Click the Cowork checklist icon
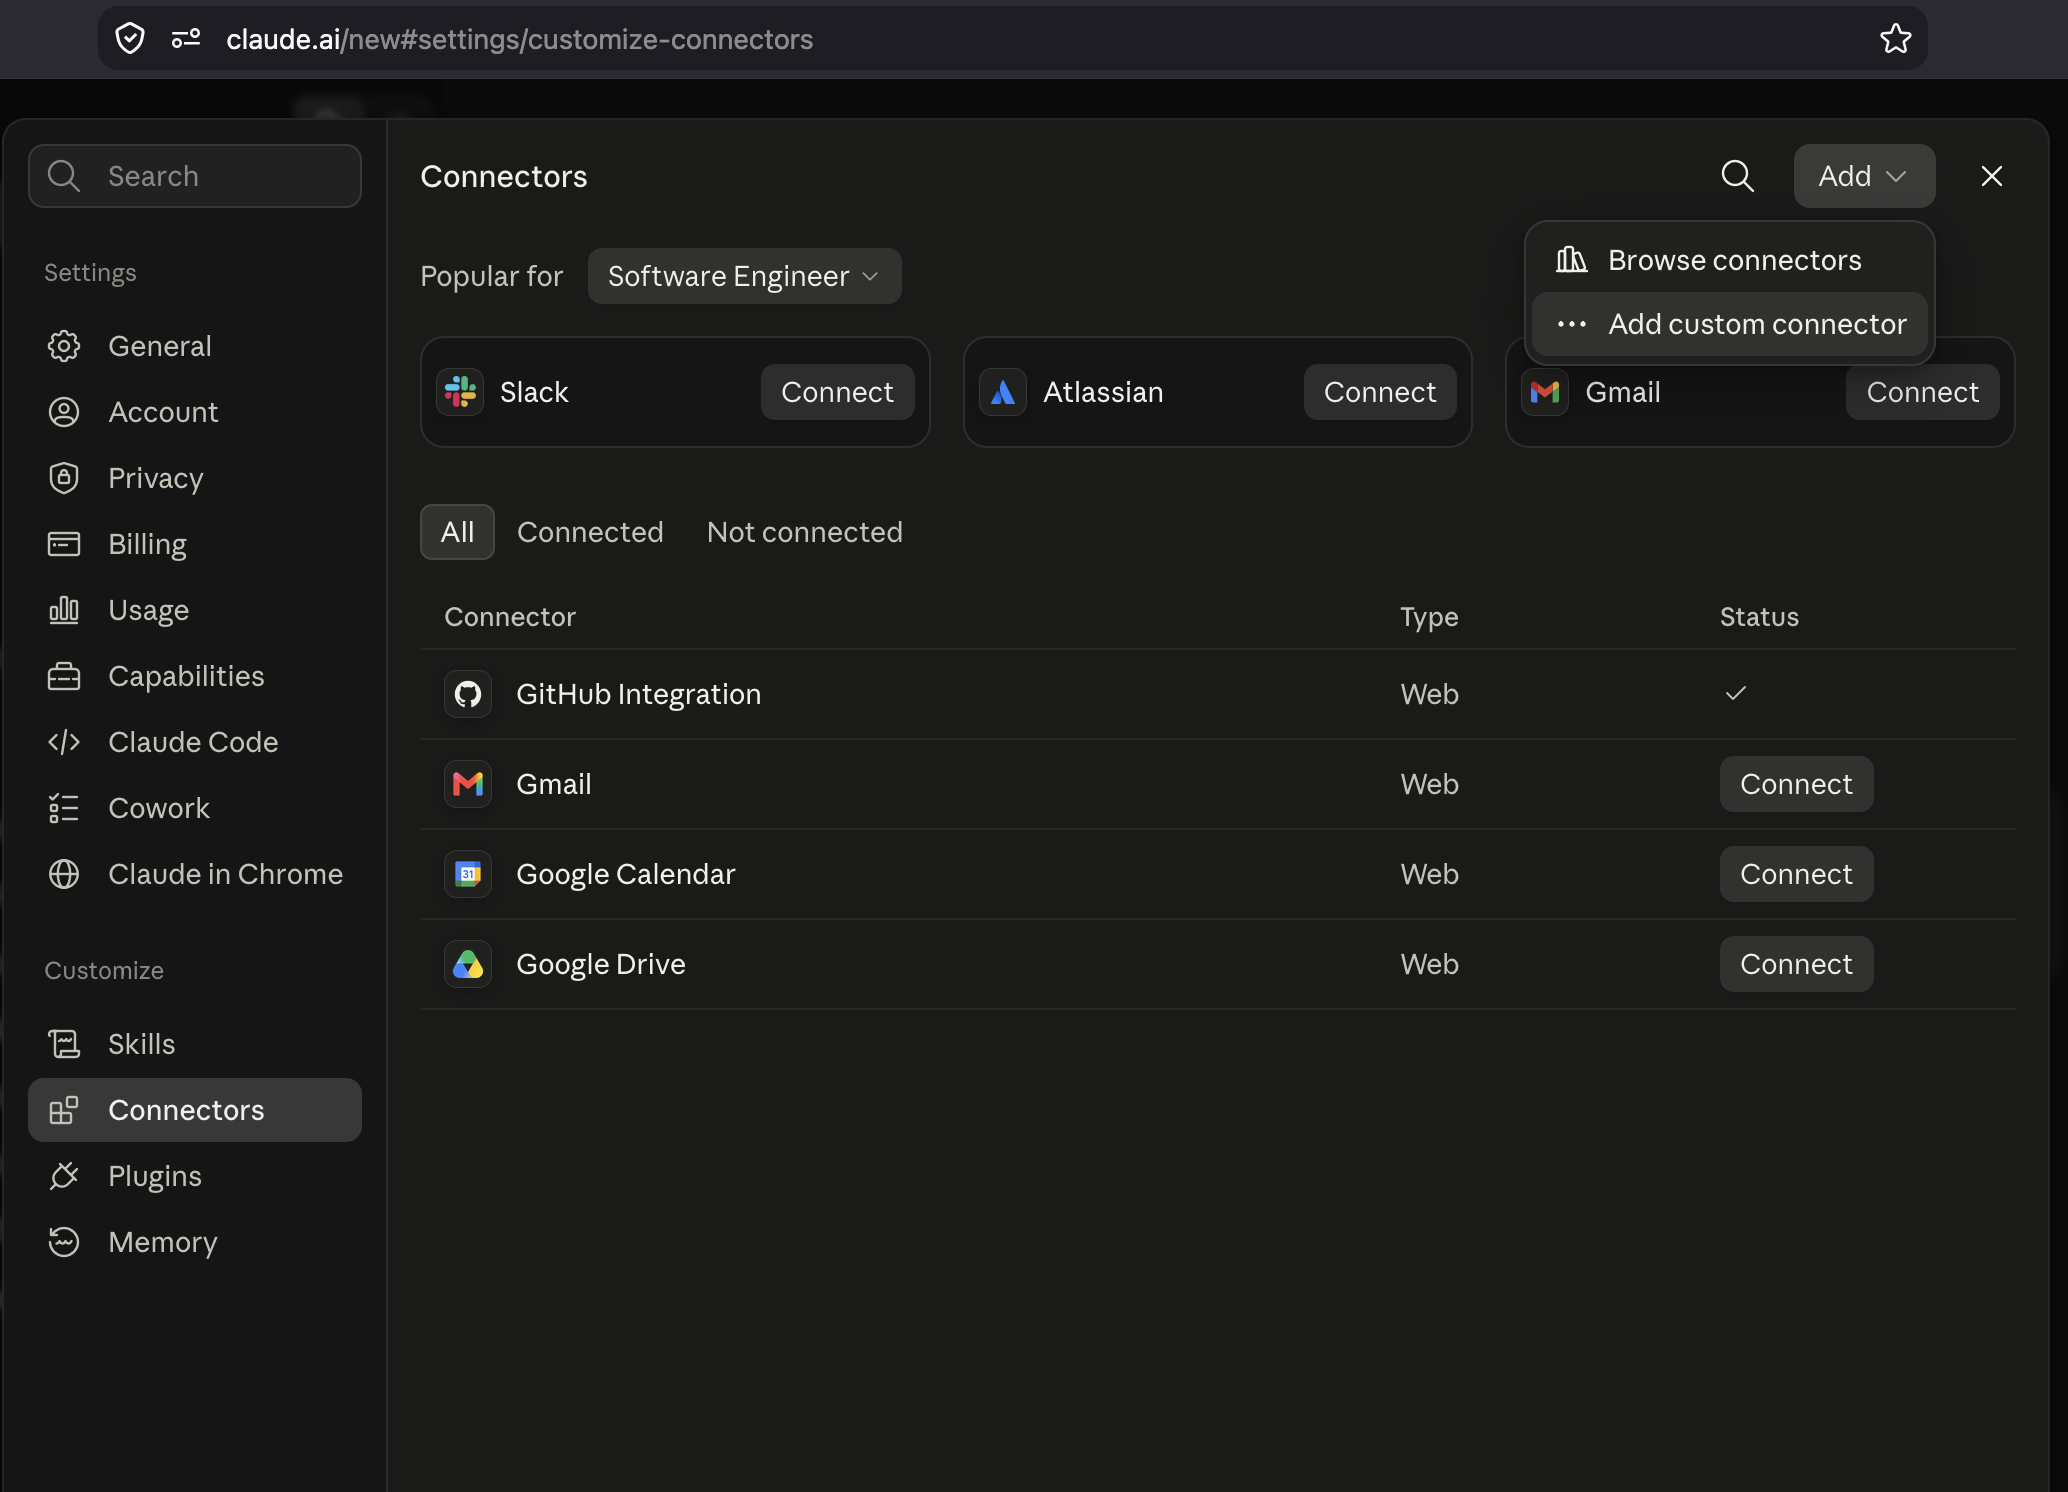The image size is (2068, 1492). tap(64, 808)
